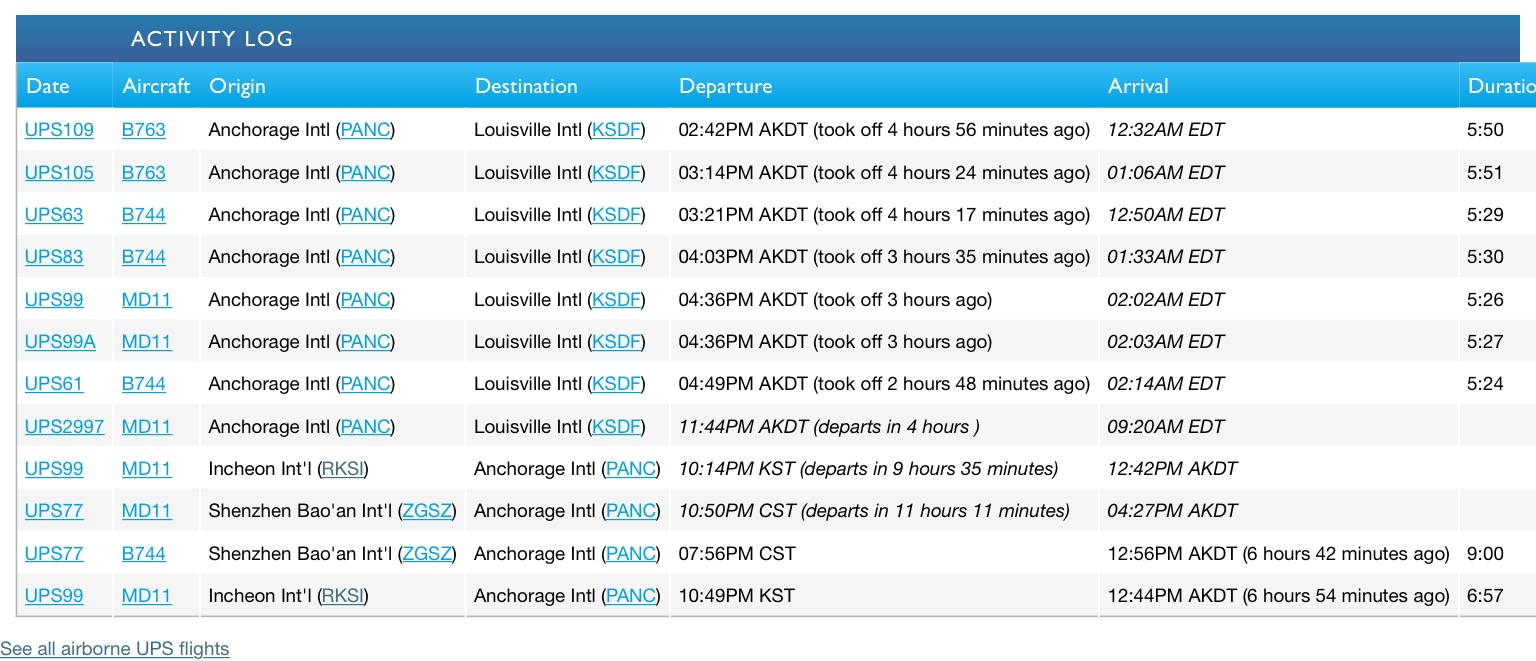Open the UPS109 flight link
Viewport: 1536px width, 661px height.
tap(59, 130)
